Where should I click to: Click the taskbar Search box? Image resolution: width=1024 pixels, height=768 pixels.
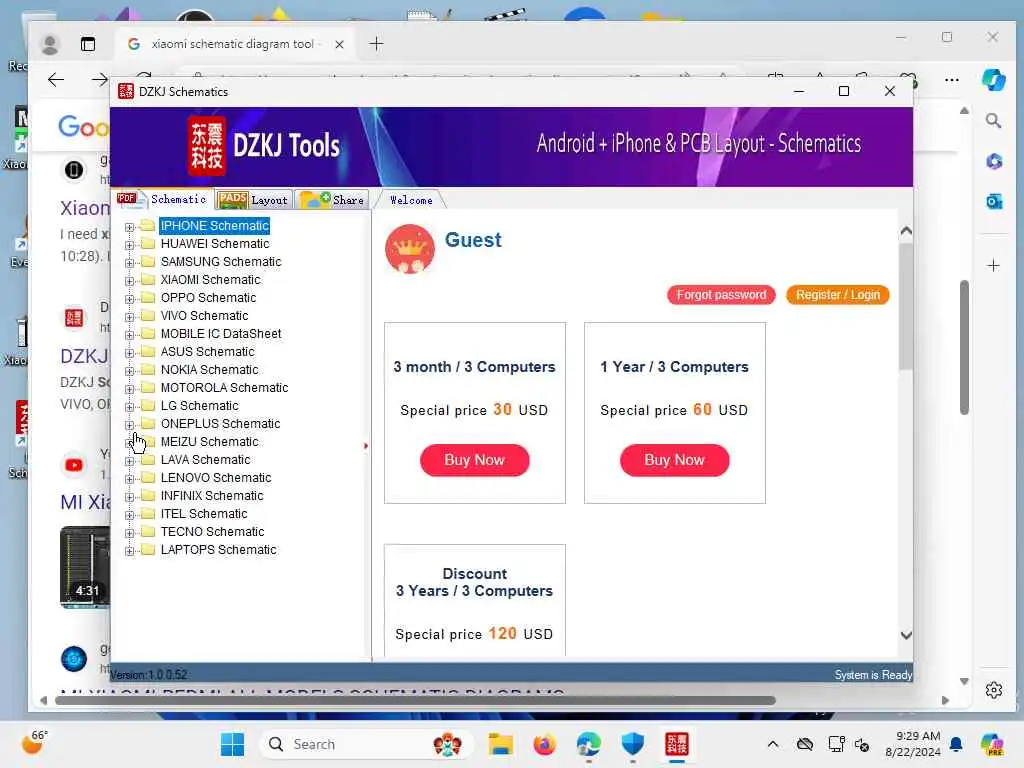(366, 744)
